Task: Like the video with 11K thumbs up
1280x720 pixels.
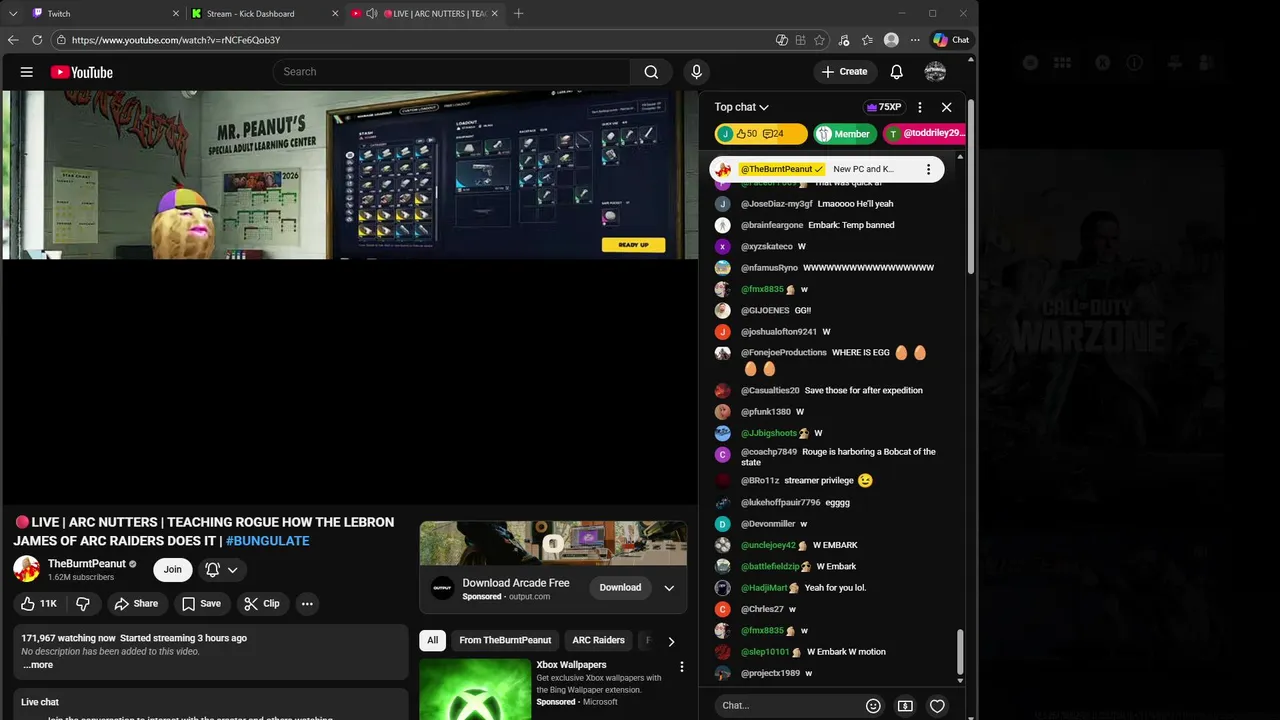Action: [x=40, y=603]
